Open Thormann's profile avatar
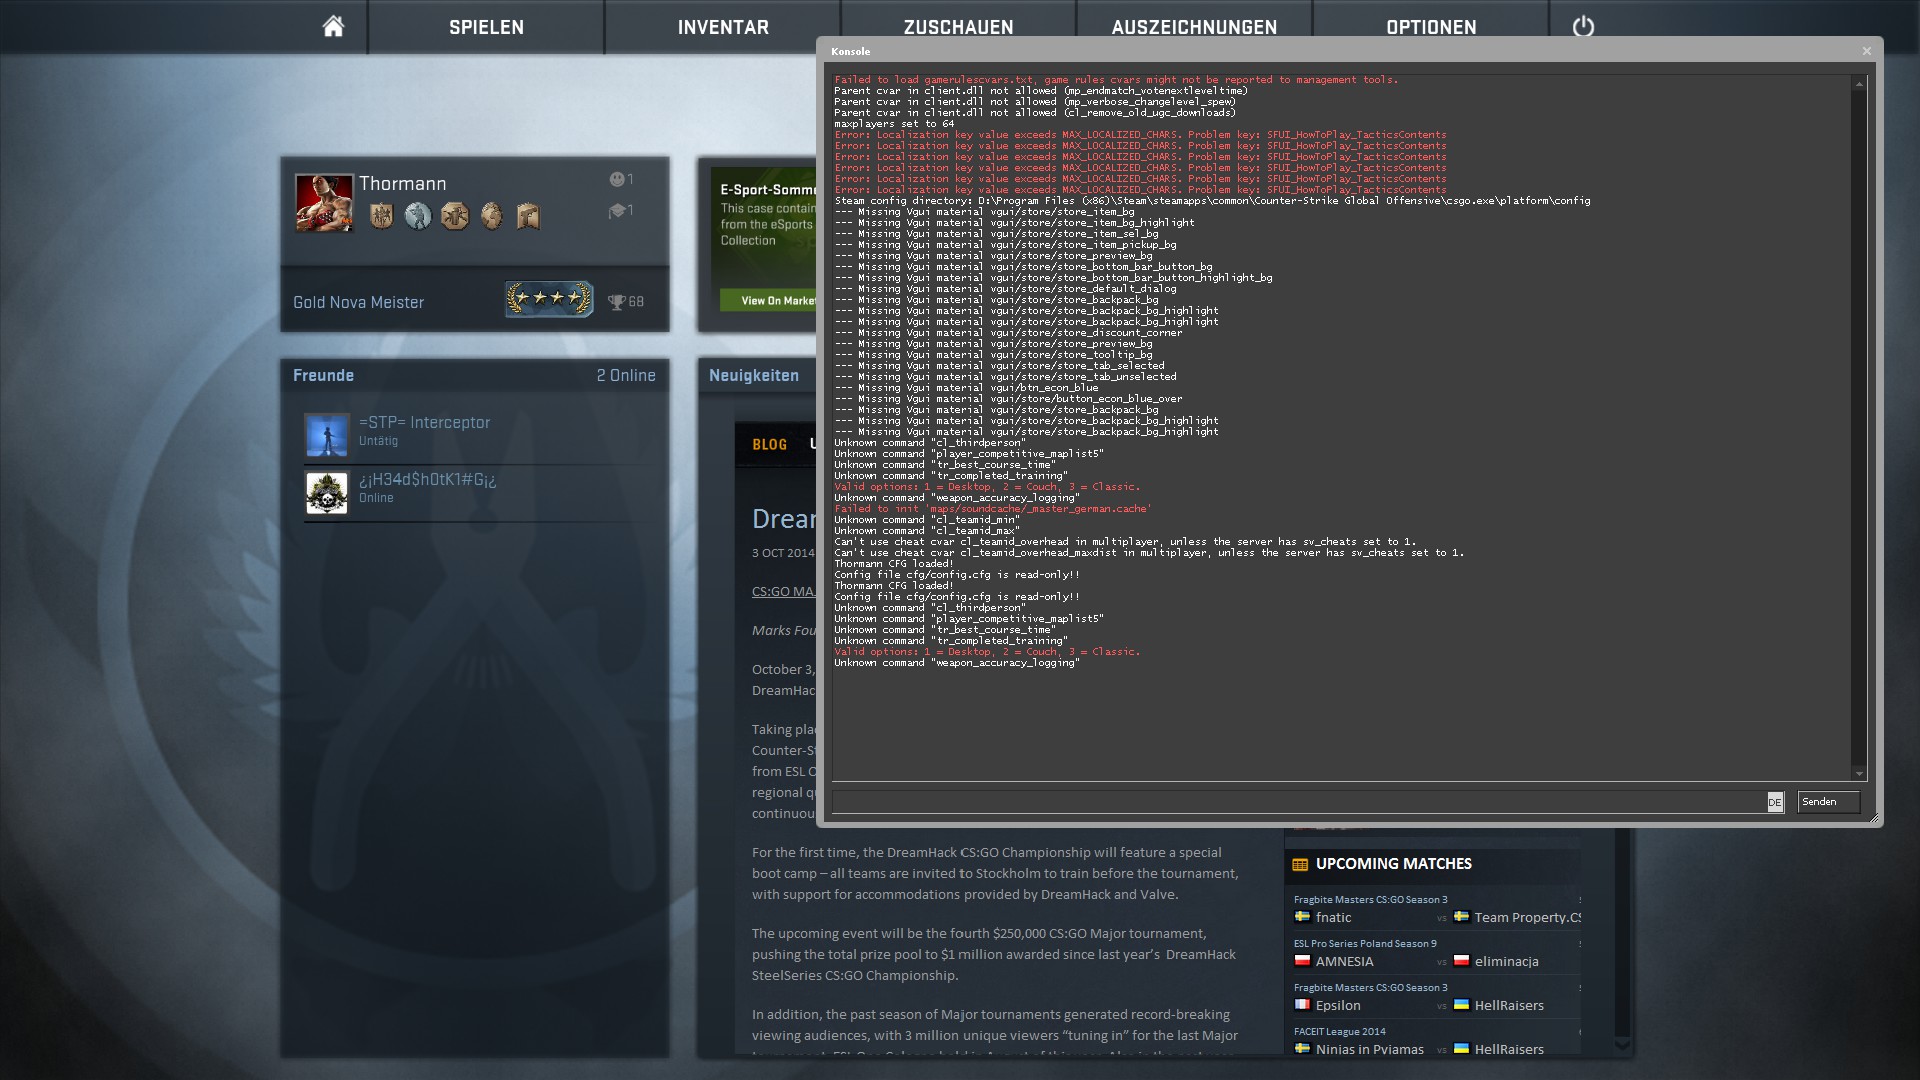1920x1080 pixels. 324,202
